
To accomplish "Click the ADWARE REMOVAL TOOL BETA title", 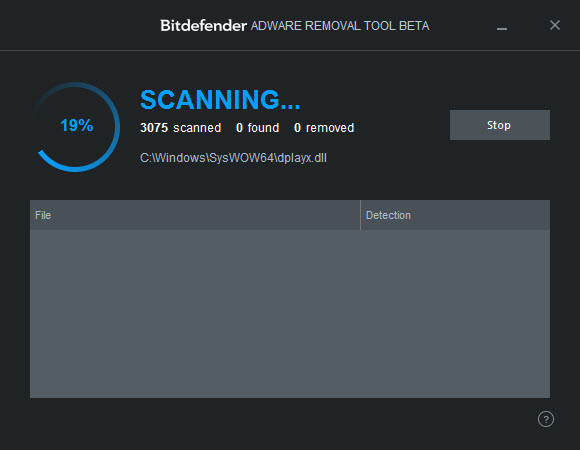I will point(340,26).
